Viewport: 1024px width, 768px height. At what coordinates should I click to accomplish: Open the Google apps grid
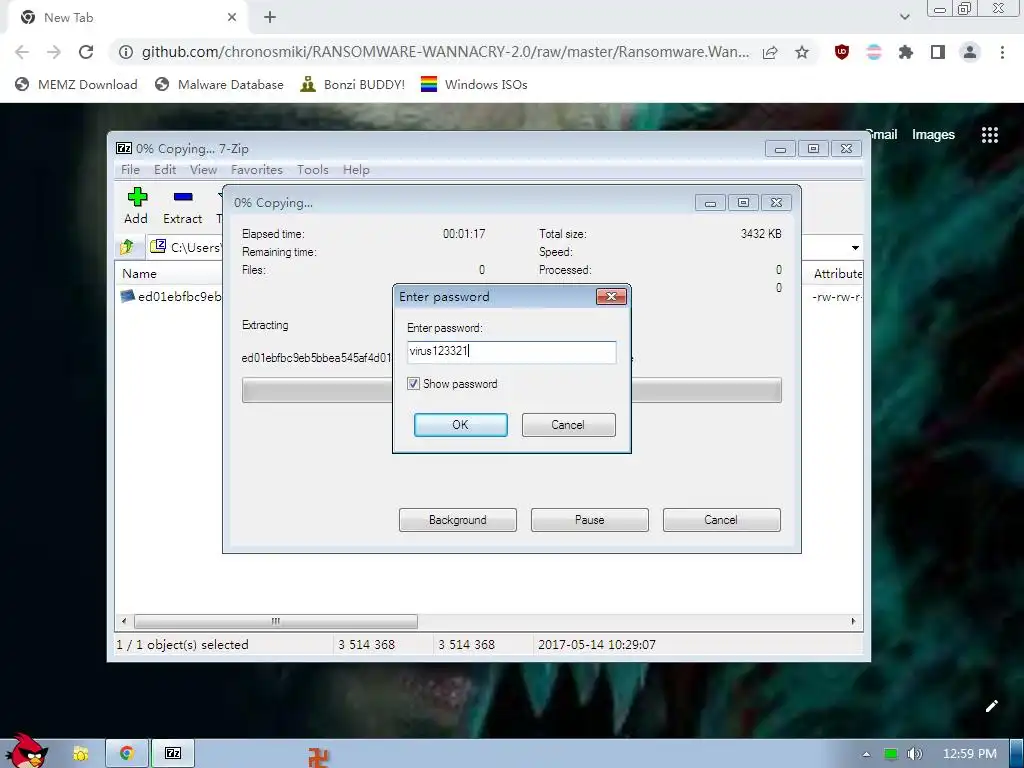pyautogui.click(x=990, y=135)
